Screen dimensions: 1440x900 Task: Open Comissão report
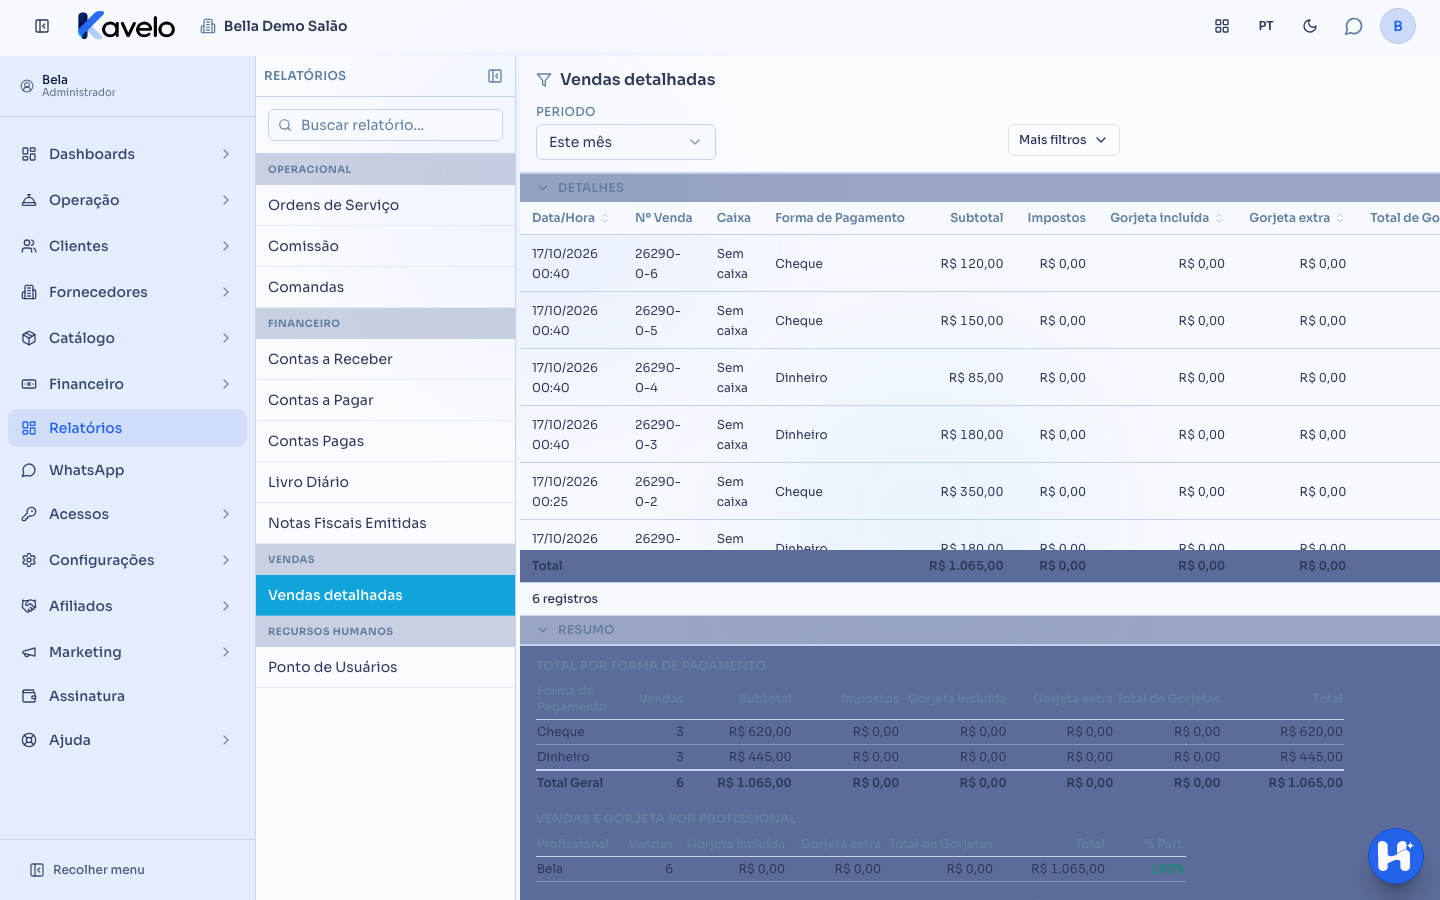[385, 246]
